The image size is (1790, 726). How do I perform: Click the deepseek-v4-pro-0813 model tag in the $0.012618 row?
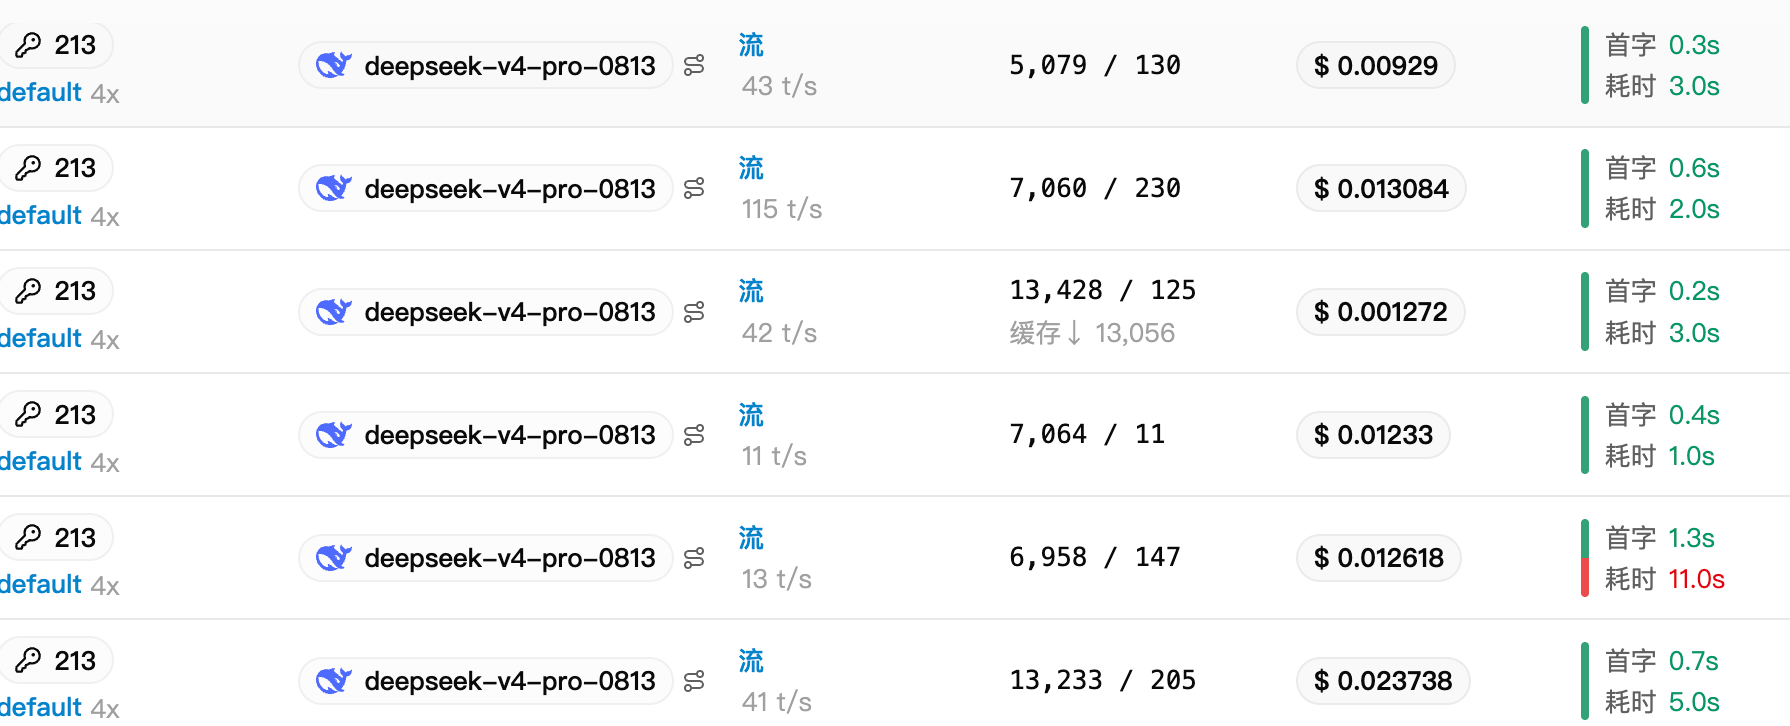click(486, 558)
